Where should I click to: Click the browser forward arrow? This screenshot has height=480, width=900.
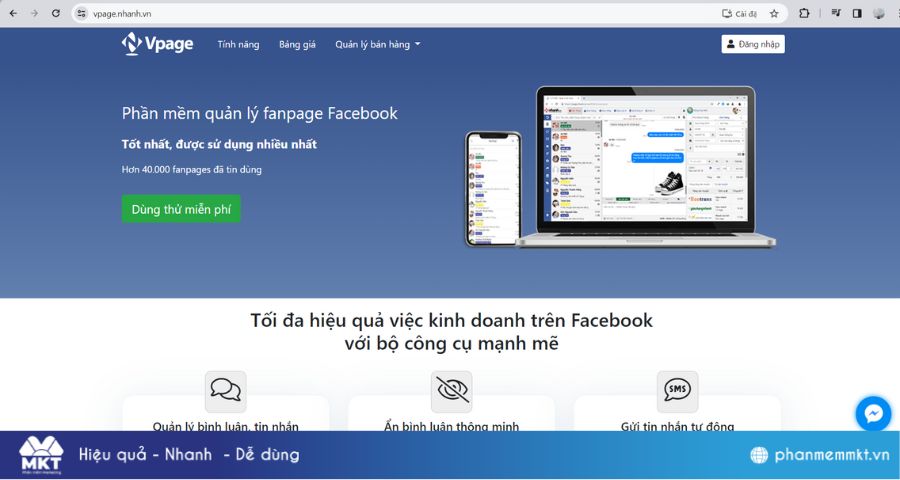pyautogui.click(x=34, y=13)
